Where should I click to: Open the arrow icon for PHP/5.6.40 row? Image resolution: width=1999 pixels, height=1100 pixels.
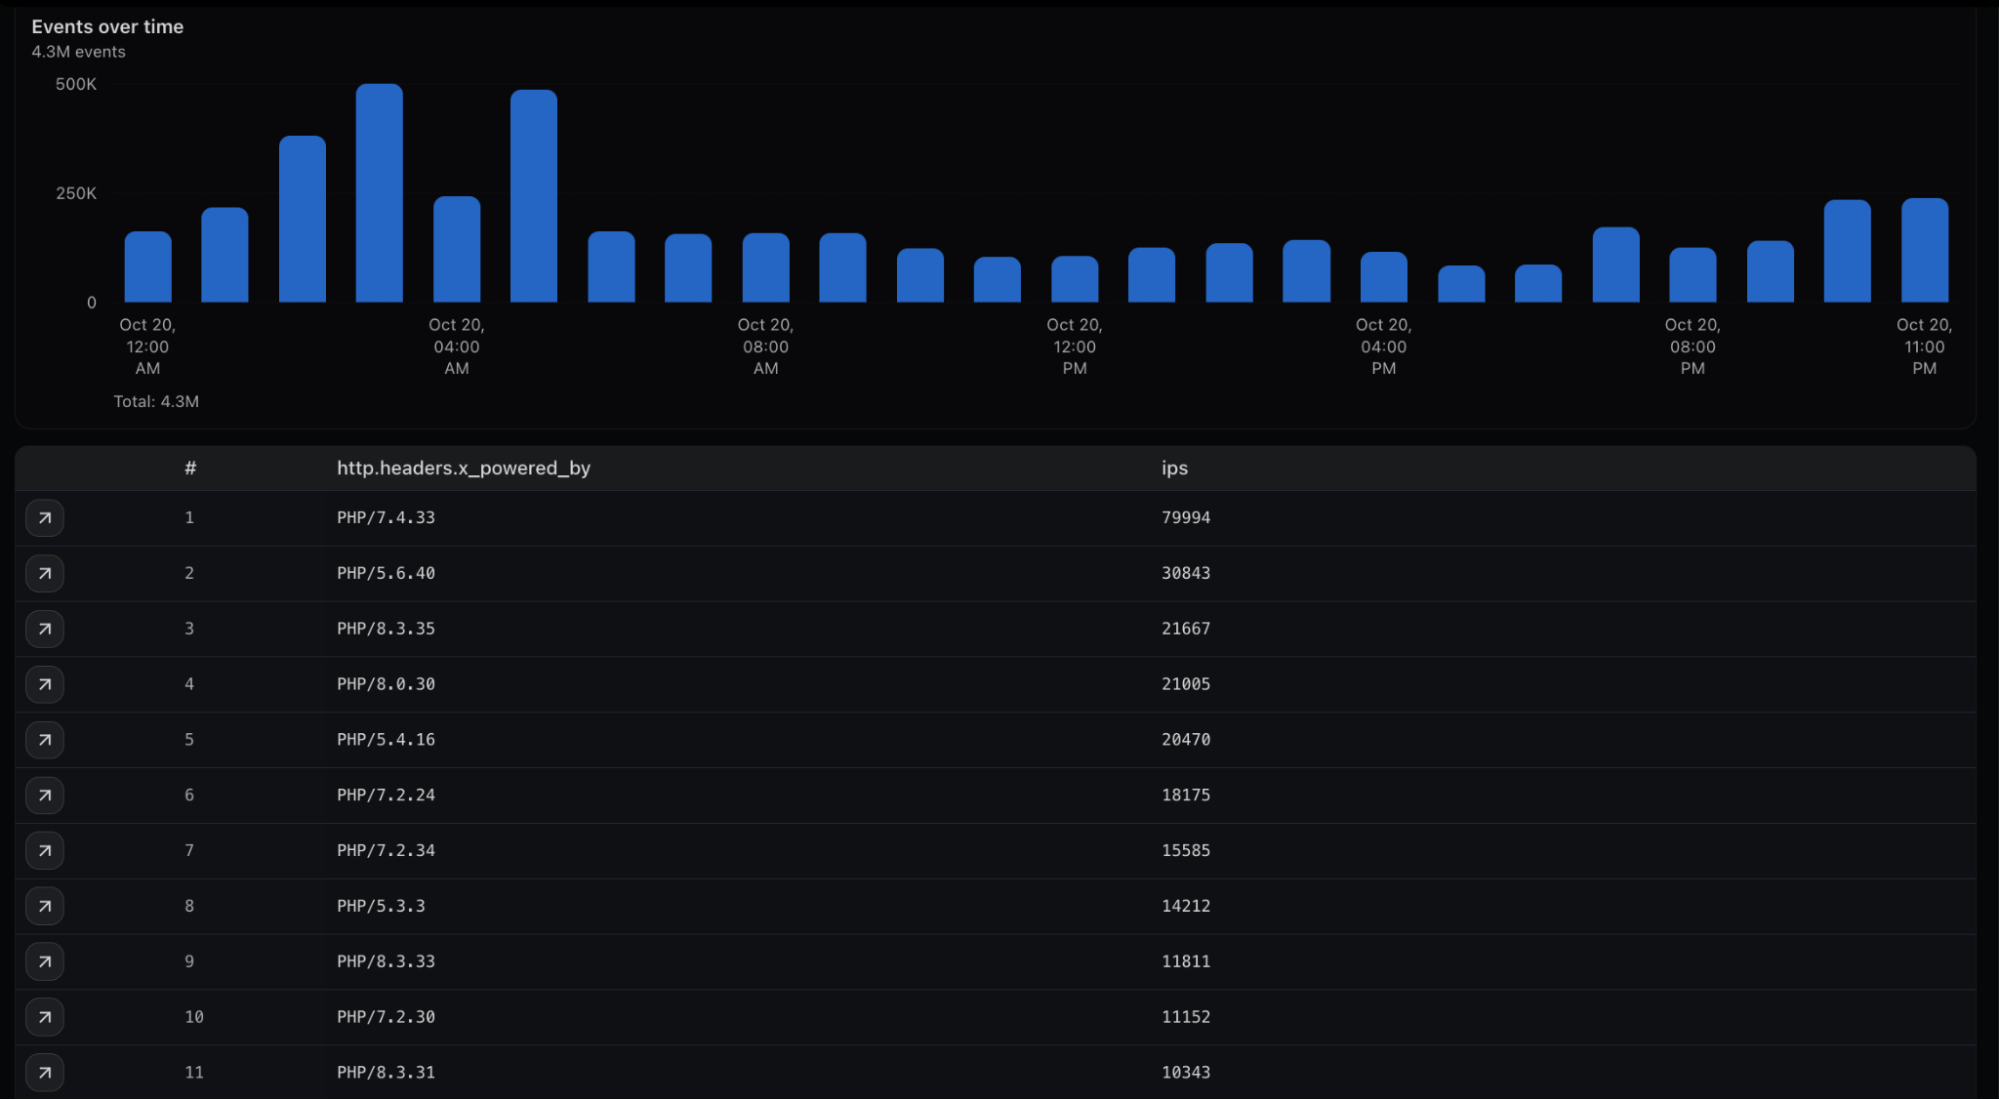[45, 574]
